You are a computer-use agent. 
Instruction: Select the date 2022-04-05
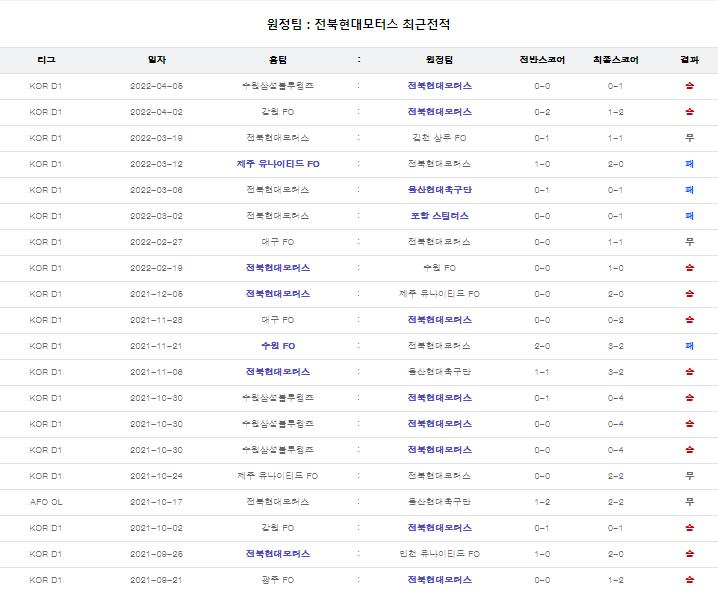[157, 86]
